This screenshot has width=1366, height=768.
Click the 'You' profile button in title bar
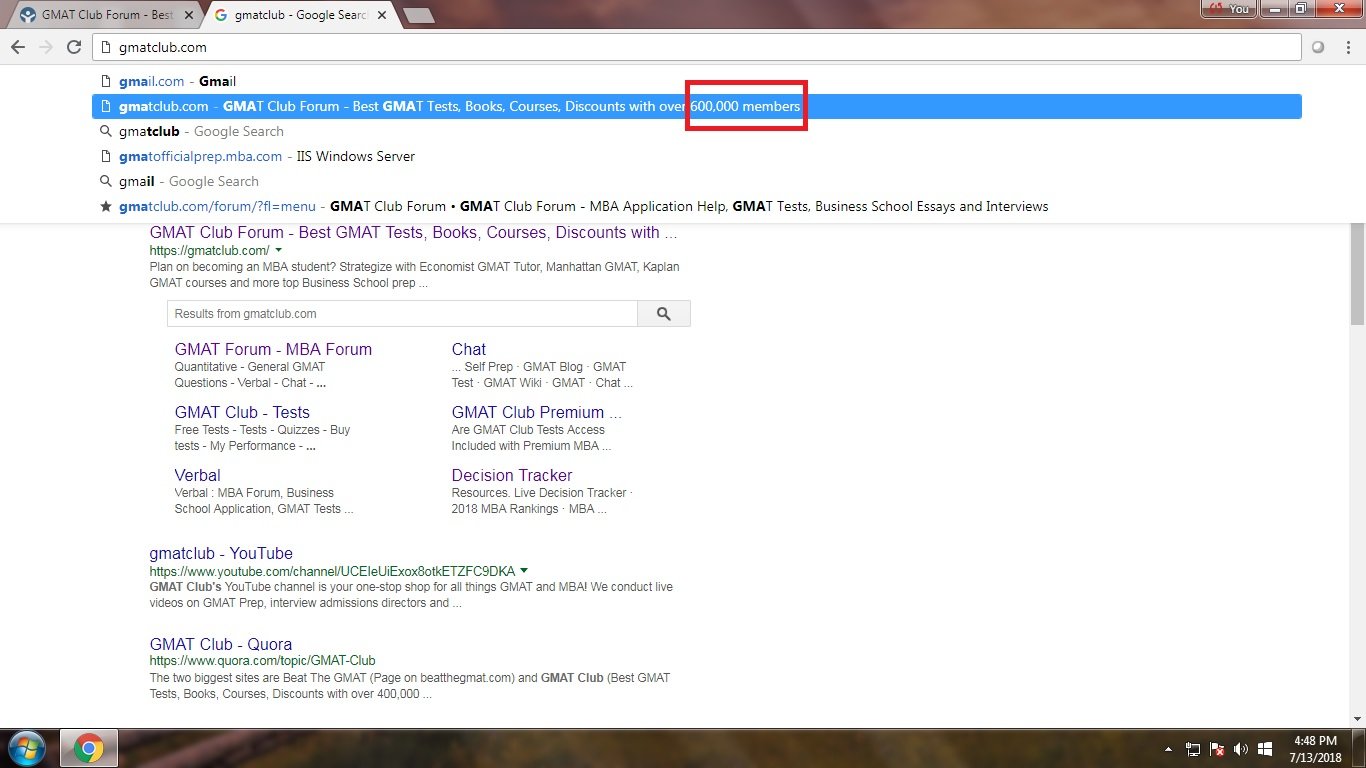click(1228, 9)
